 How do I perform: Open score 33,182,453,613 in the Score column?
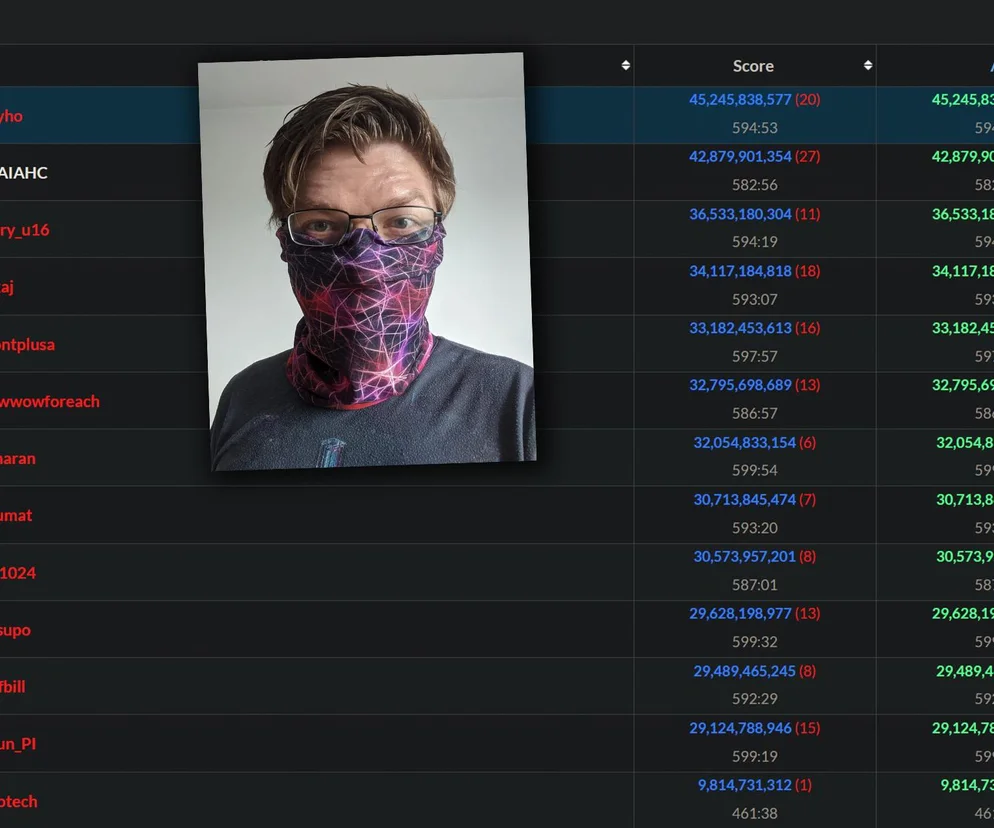740,328
